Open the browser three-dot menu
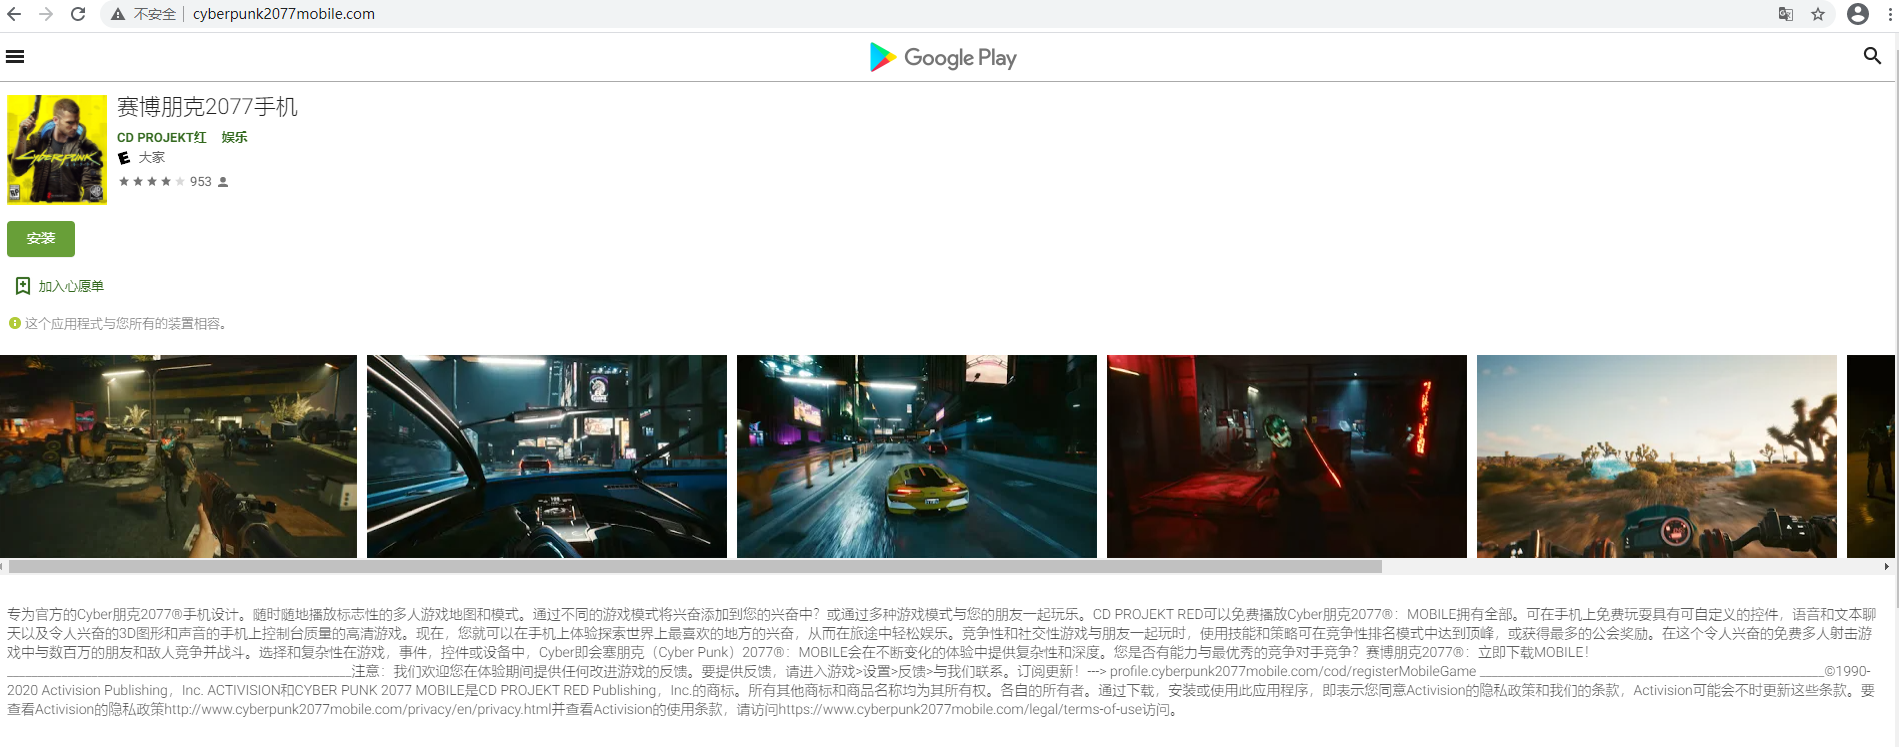This screenshot has height=747, width=1899. pyautogui.click(x=1889, y=14)
